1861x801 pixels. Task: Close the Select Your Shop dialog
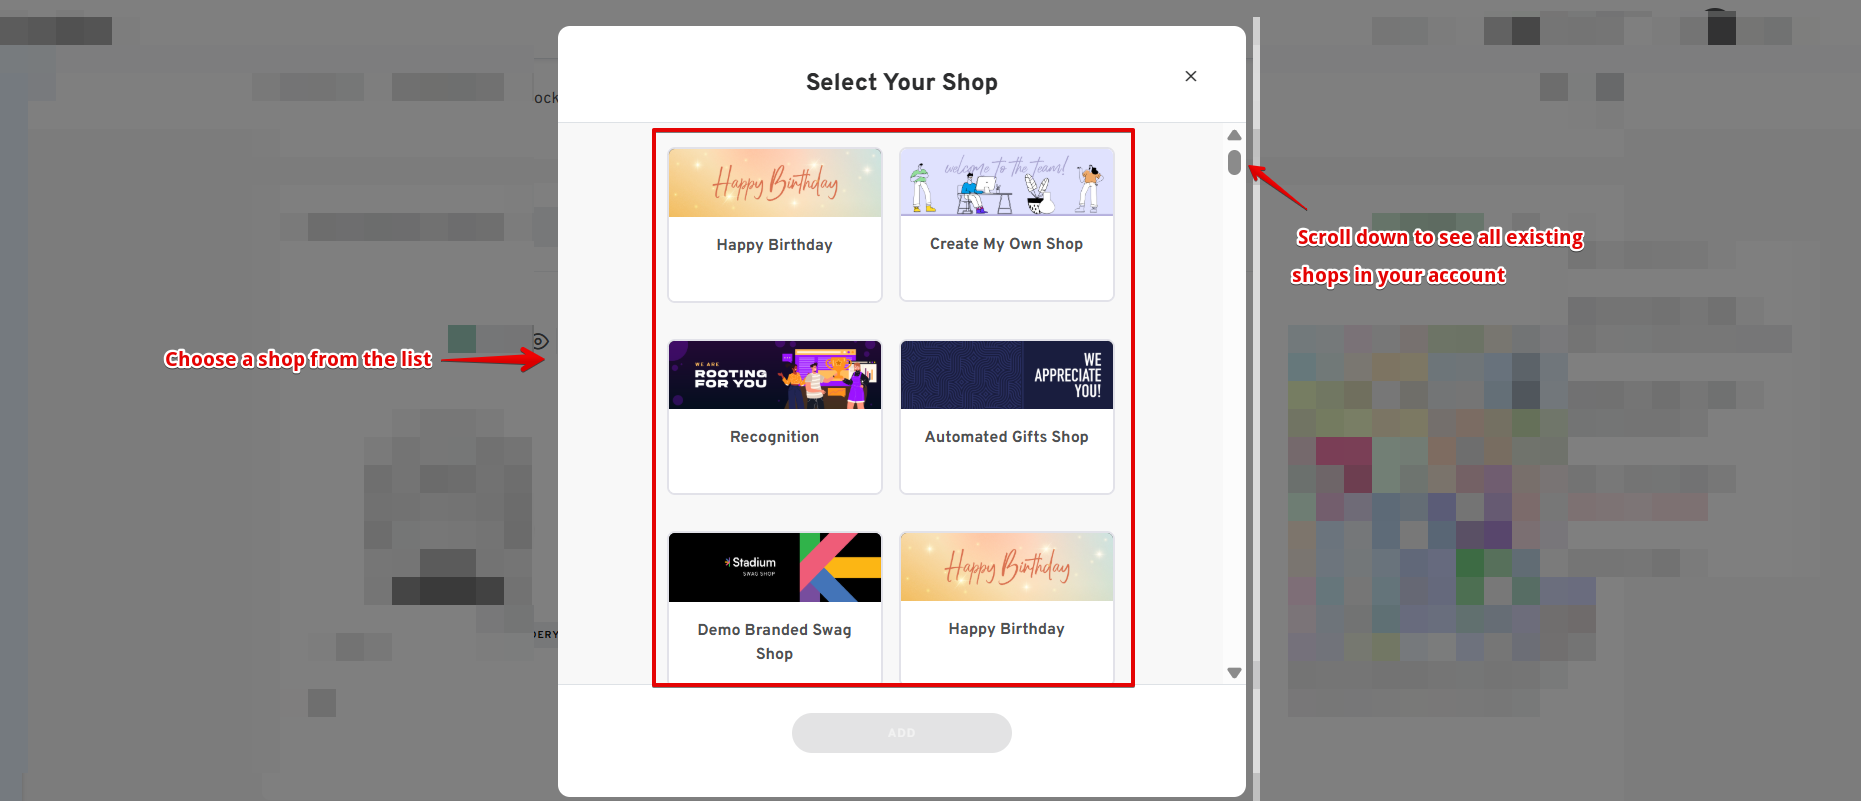coord(1190,76)
